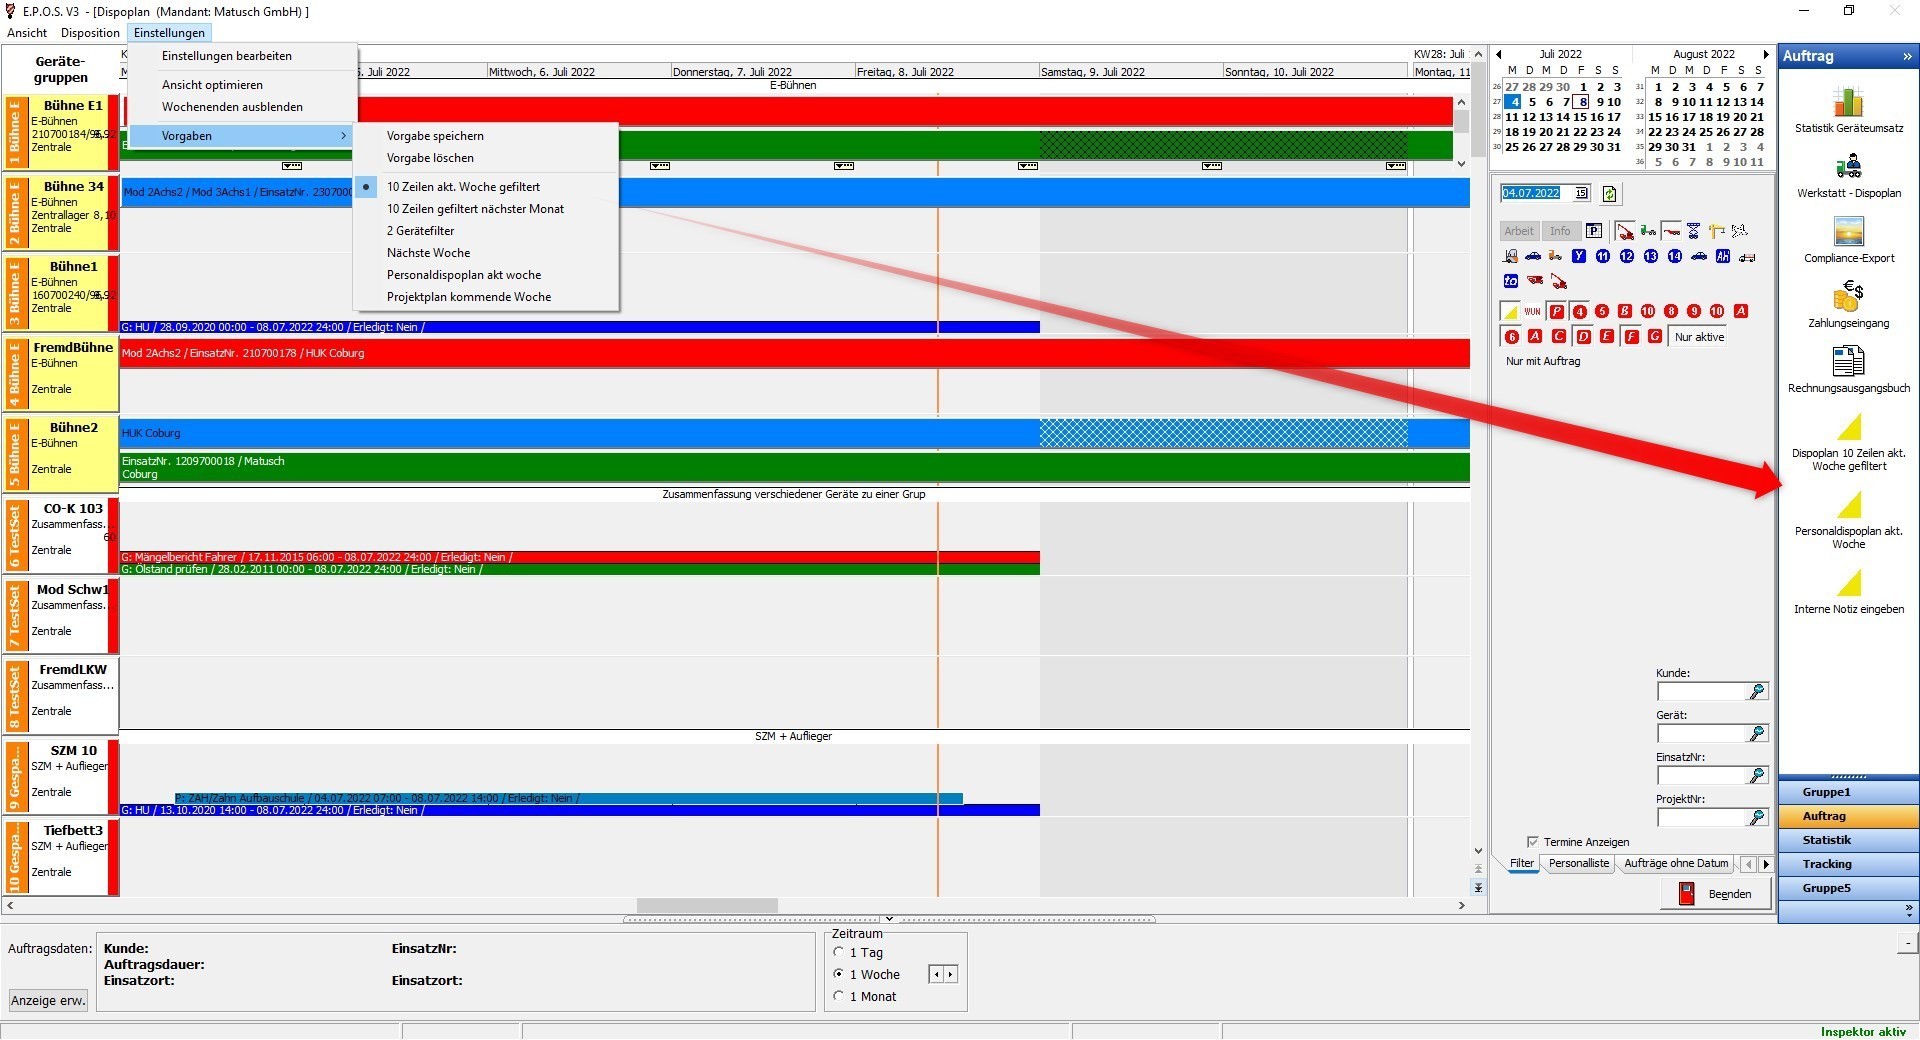Open the Rechnungsausgangsbuch document icon
Image resolution: width=1920 pixels, height=1040 pixels.
(x=1848, y=361)
